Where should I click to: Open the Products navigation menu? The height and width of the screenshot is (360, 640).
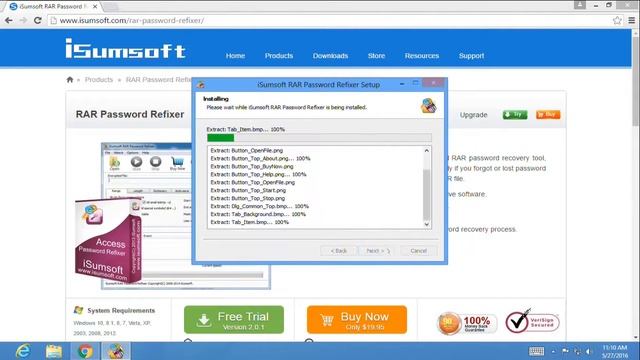click(x=279, y=56)
